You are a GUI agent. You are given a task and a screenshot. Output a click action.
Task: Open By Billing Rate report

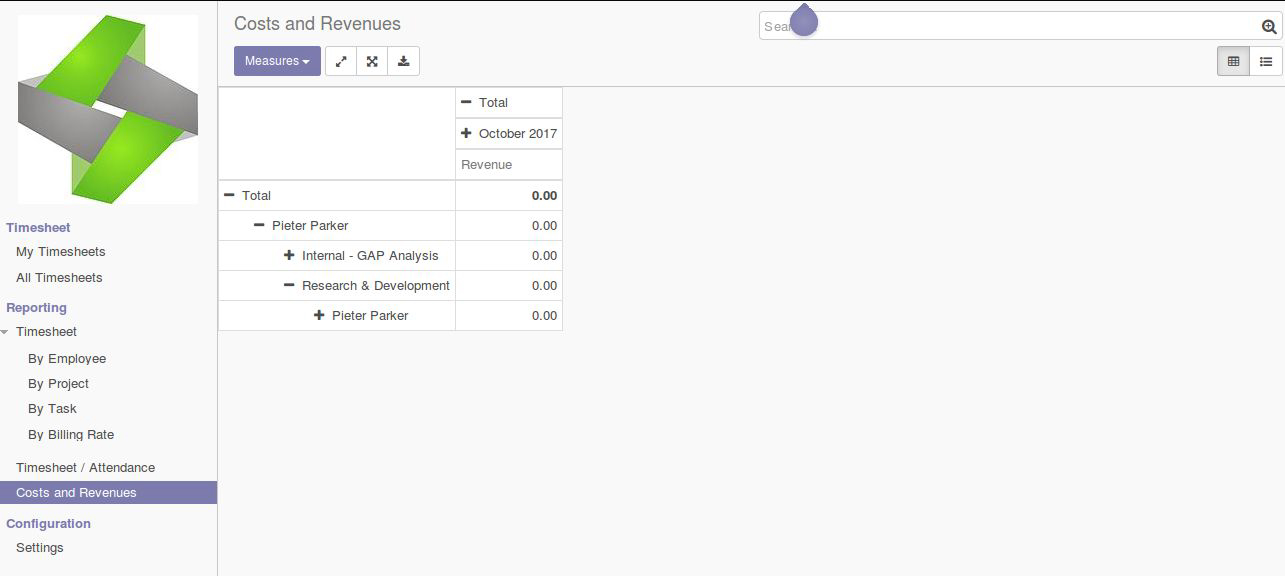(71, 435)
